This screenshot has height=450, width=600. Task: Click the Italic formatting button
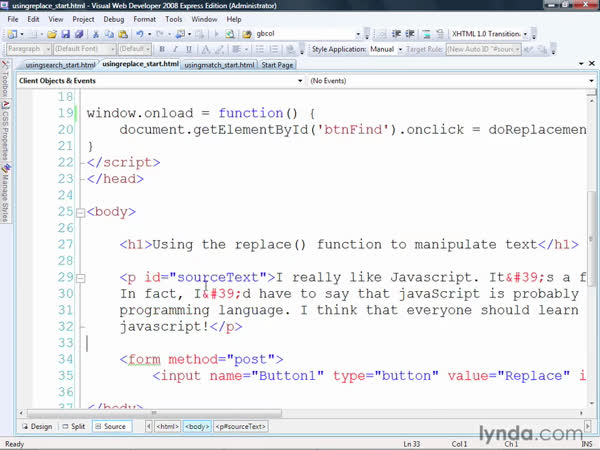coord(175,48)
